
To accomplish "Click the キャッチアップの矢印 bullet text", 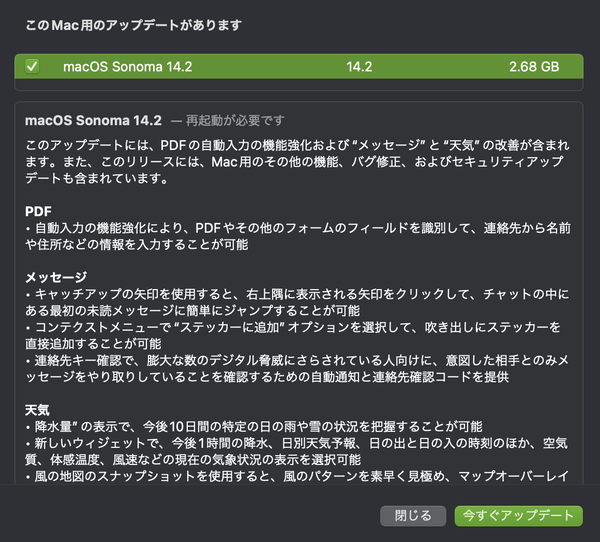I will pyautogui.click(x=297, y=302).
